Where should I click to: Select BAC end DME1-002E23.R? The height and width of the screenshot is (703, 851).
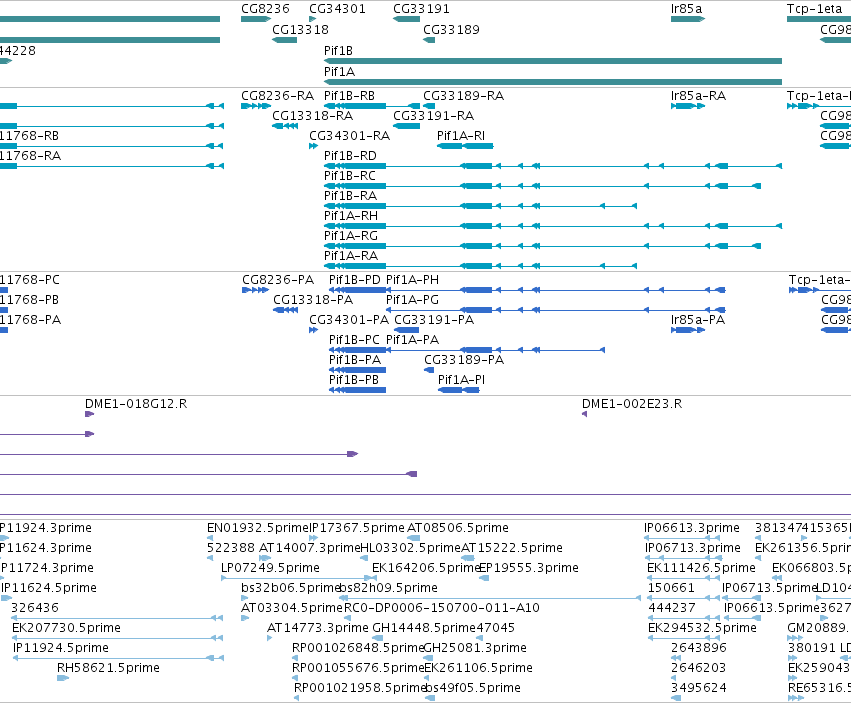click(x=632, y=404)
